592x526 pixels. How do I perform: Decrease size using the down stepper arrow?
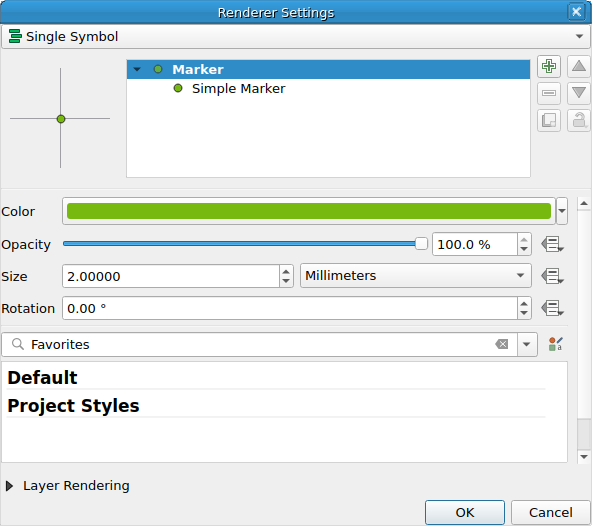[x=286, y=281]
